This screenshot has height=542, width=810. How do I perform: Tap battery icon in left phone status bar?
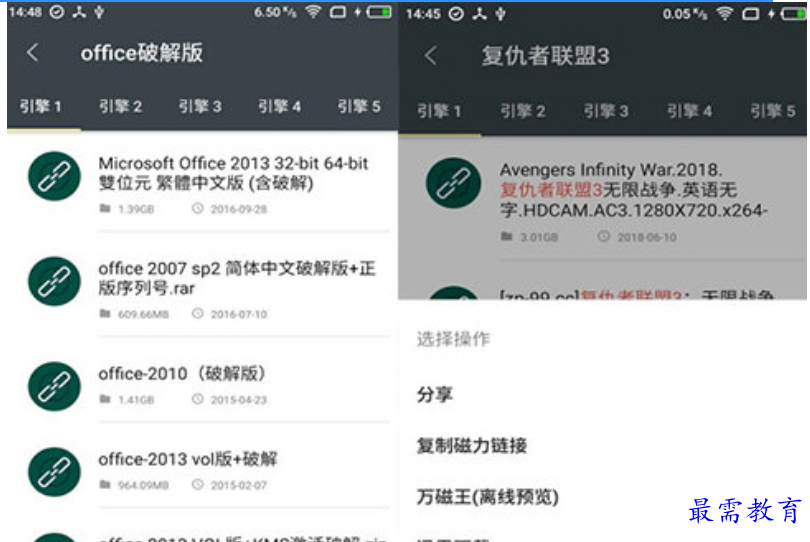(379, 12)
